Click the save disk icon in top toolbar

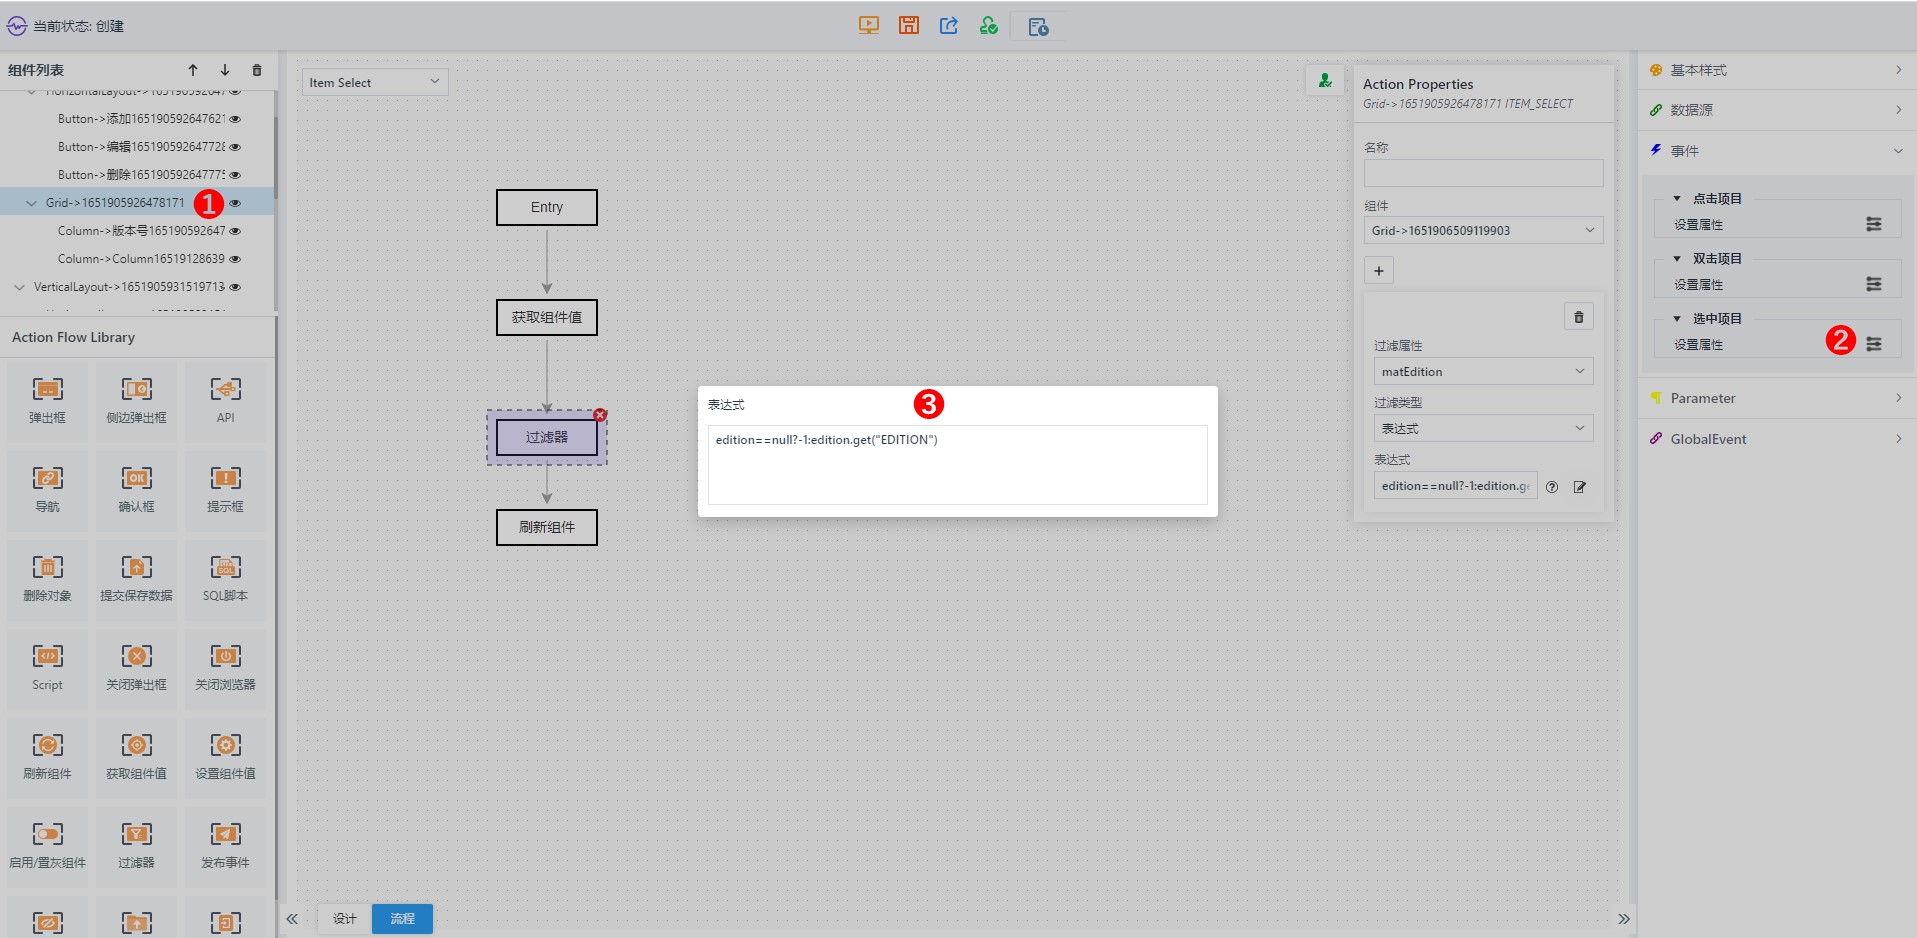click(x=908, y=26)
